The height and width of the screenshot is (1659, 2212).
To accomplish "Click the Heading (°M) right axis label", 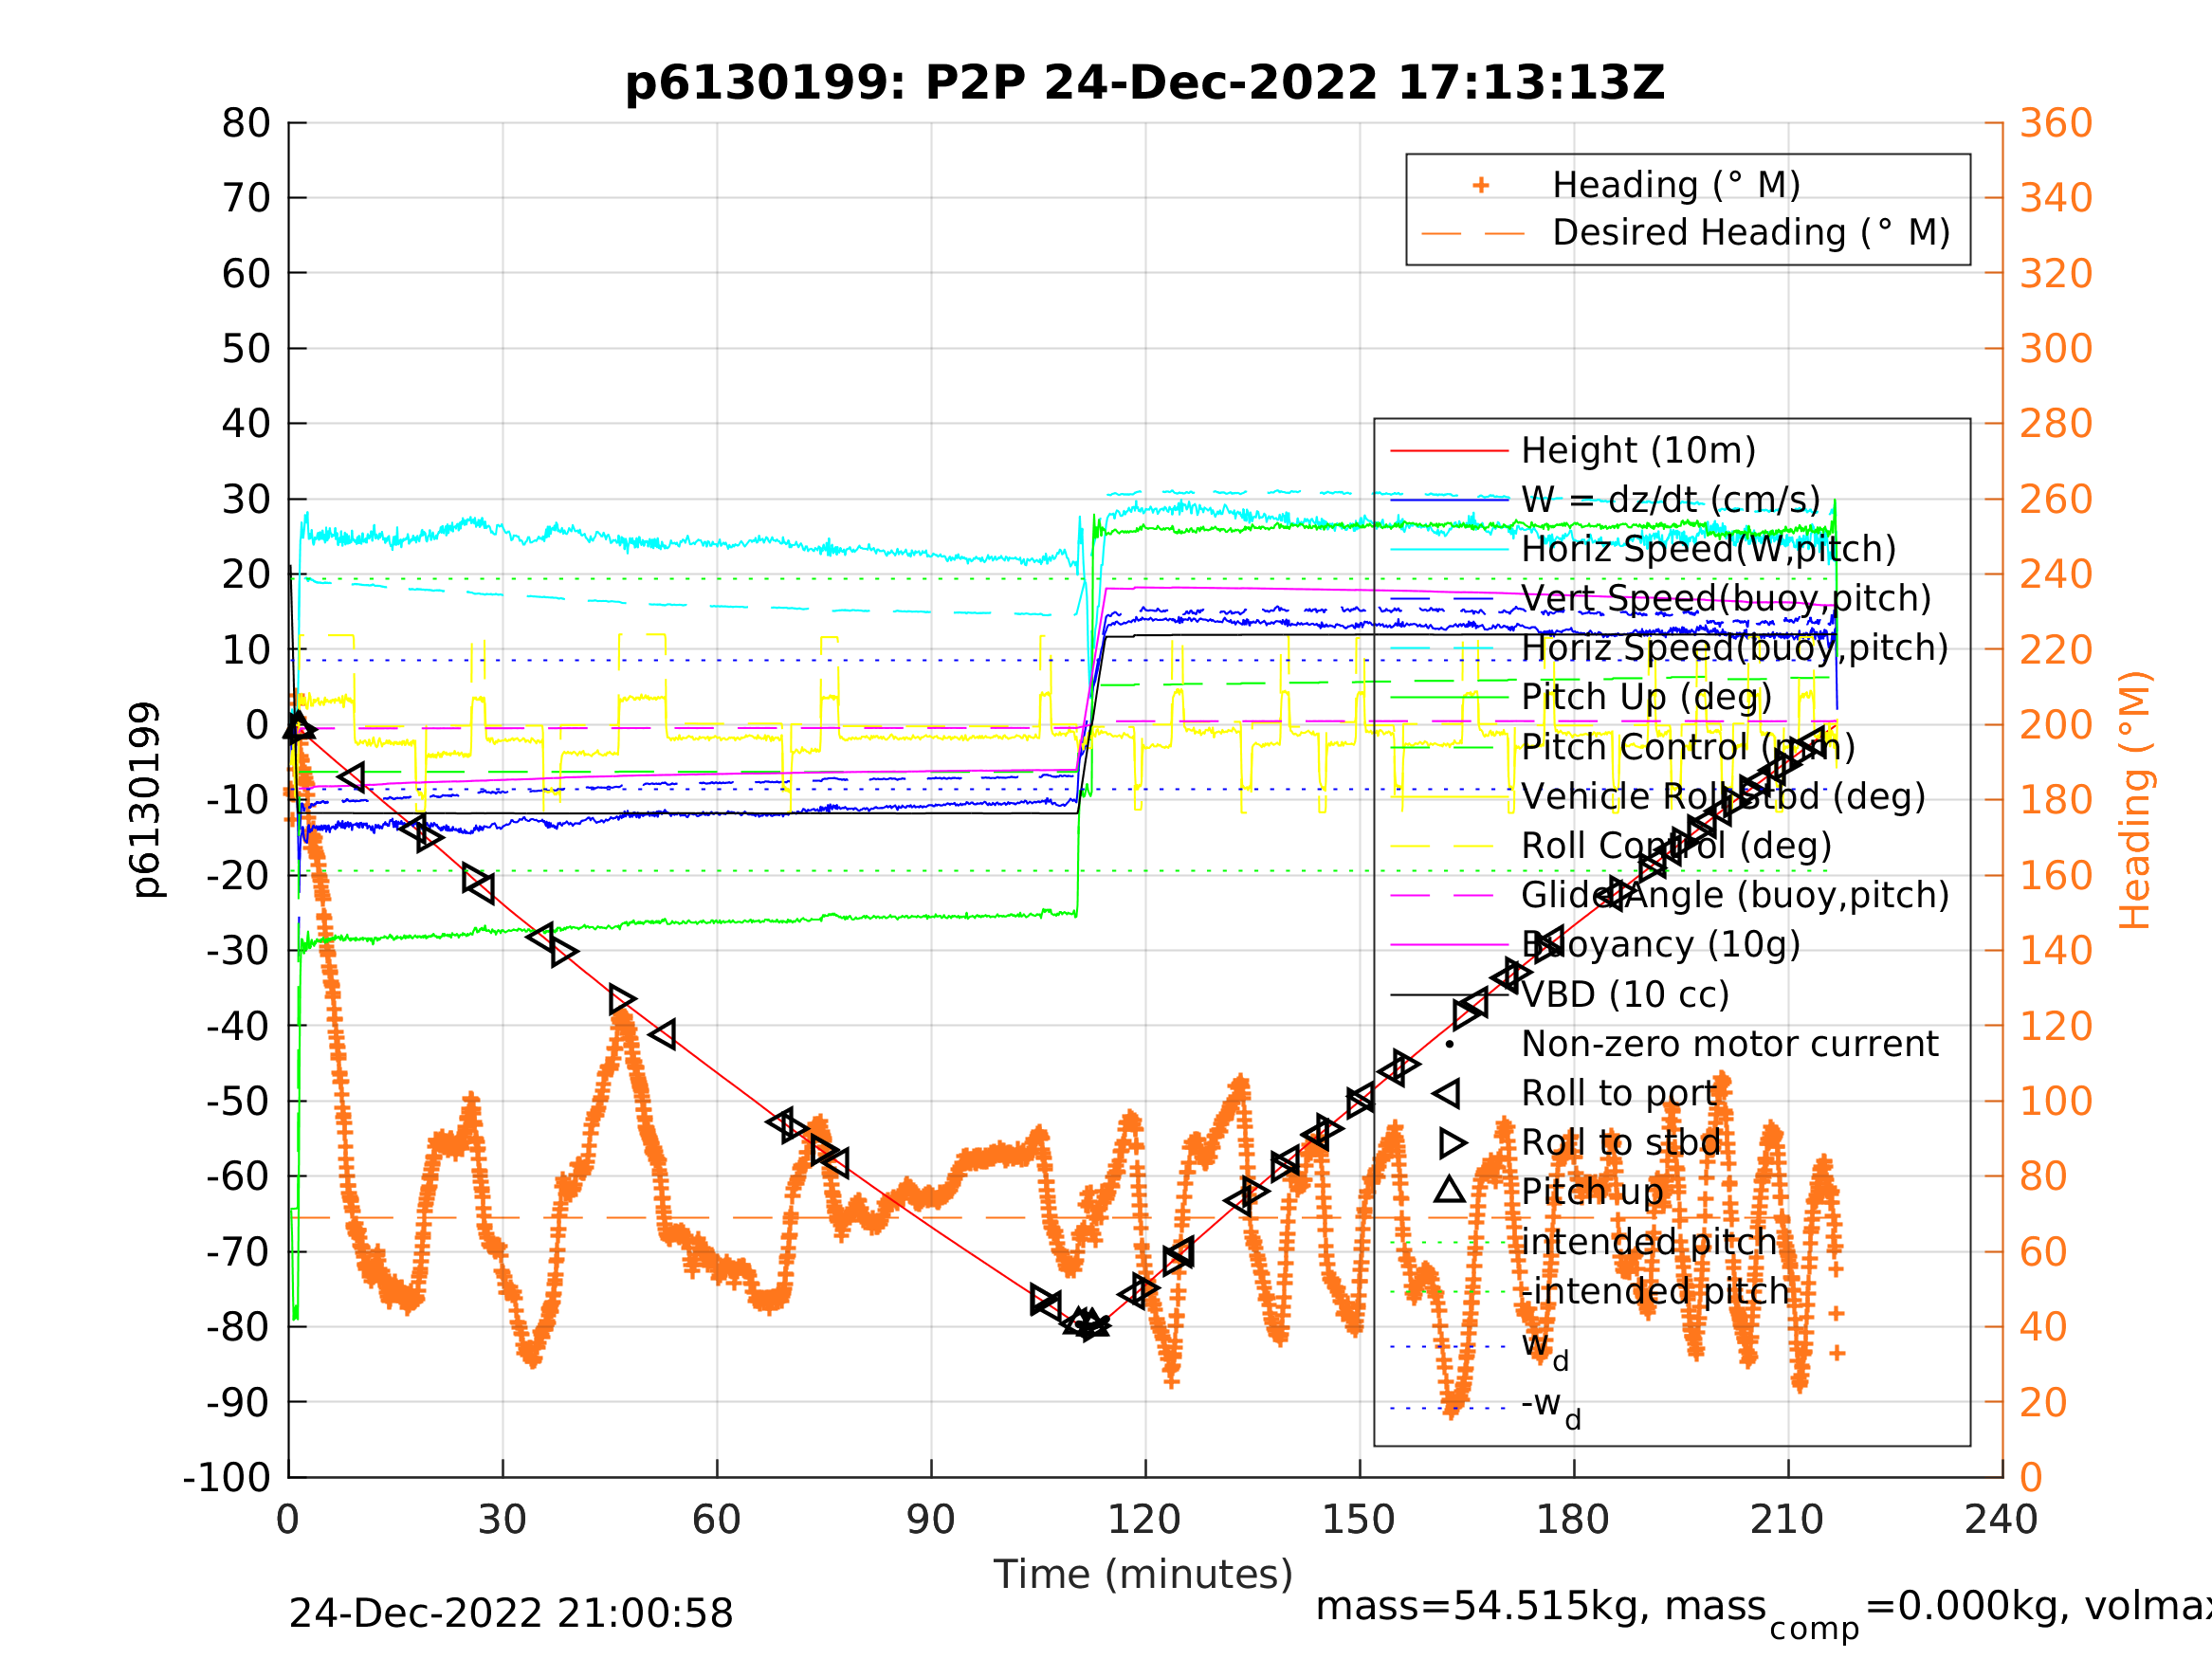I will (x=2134, y=800).
